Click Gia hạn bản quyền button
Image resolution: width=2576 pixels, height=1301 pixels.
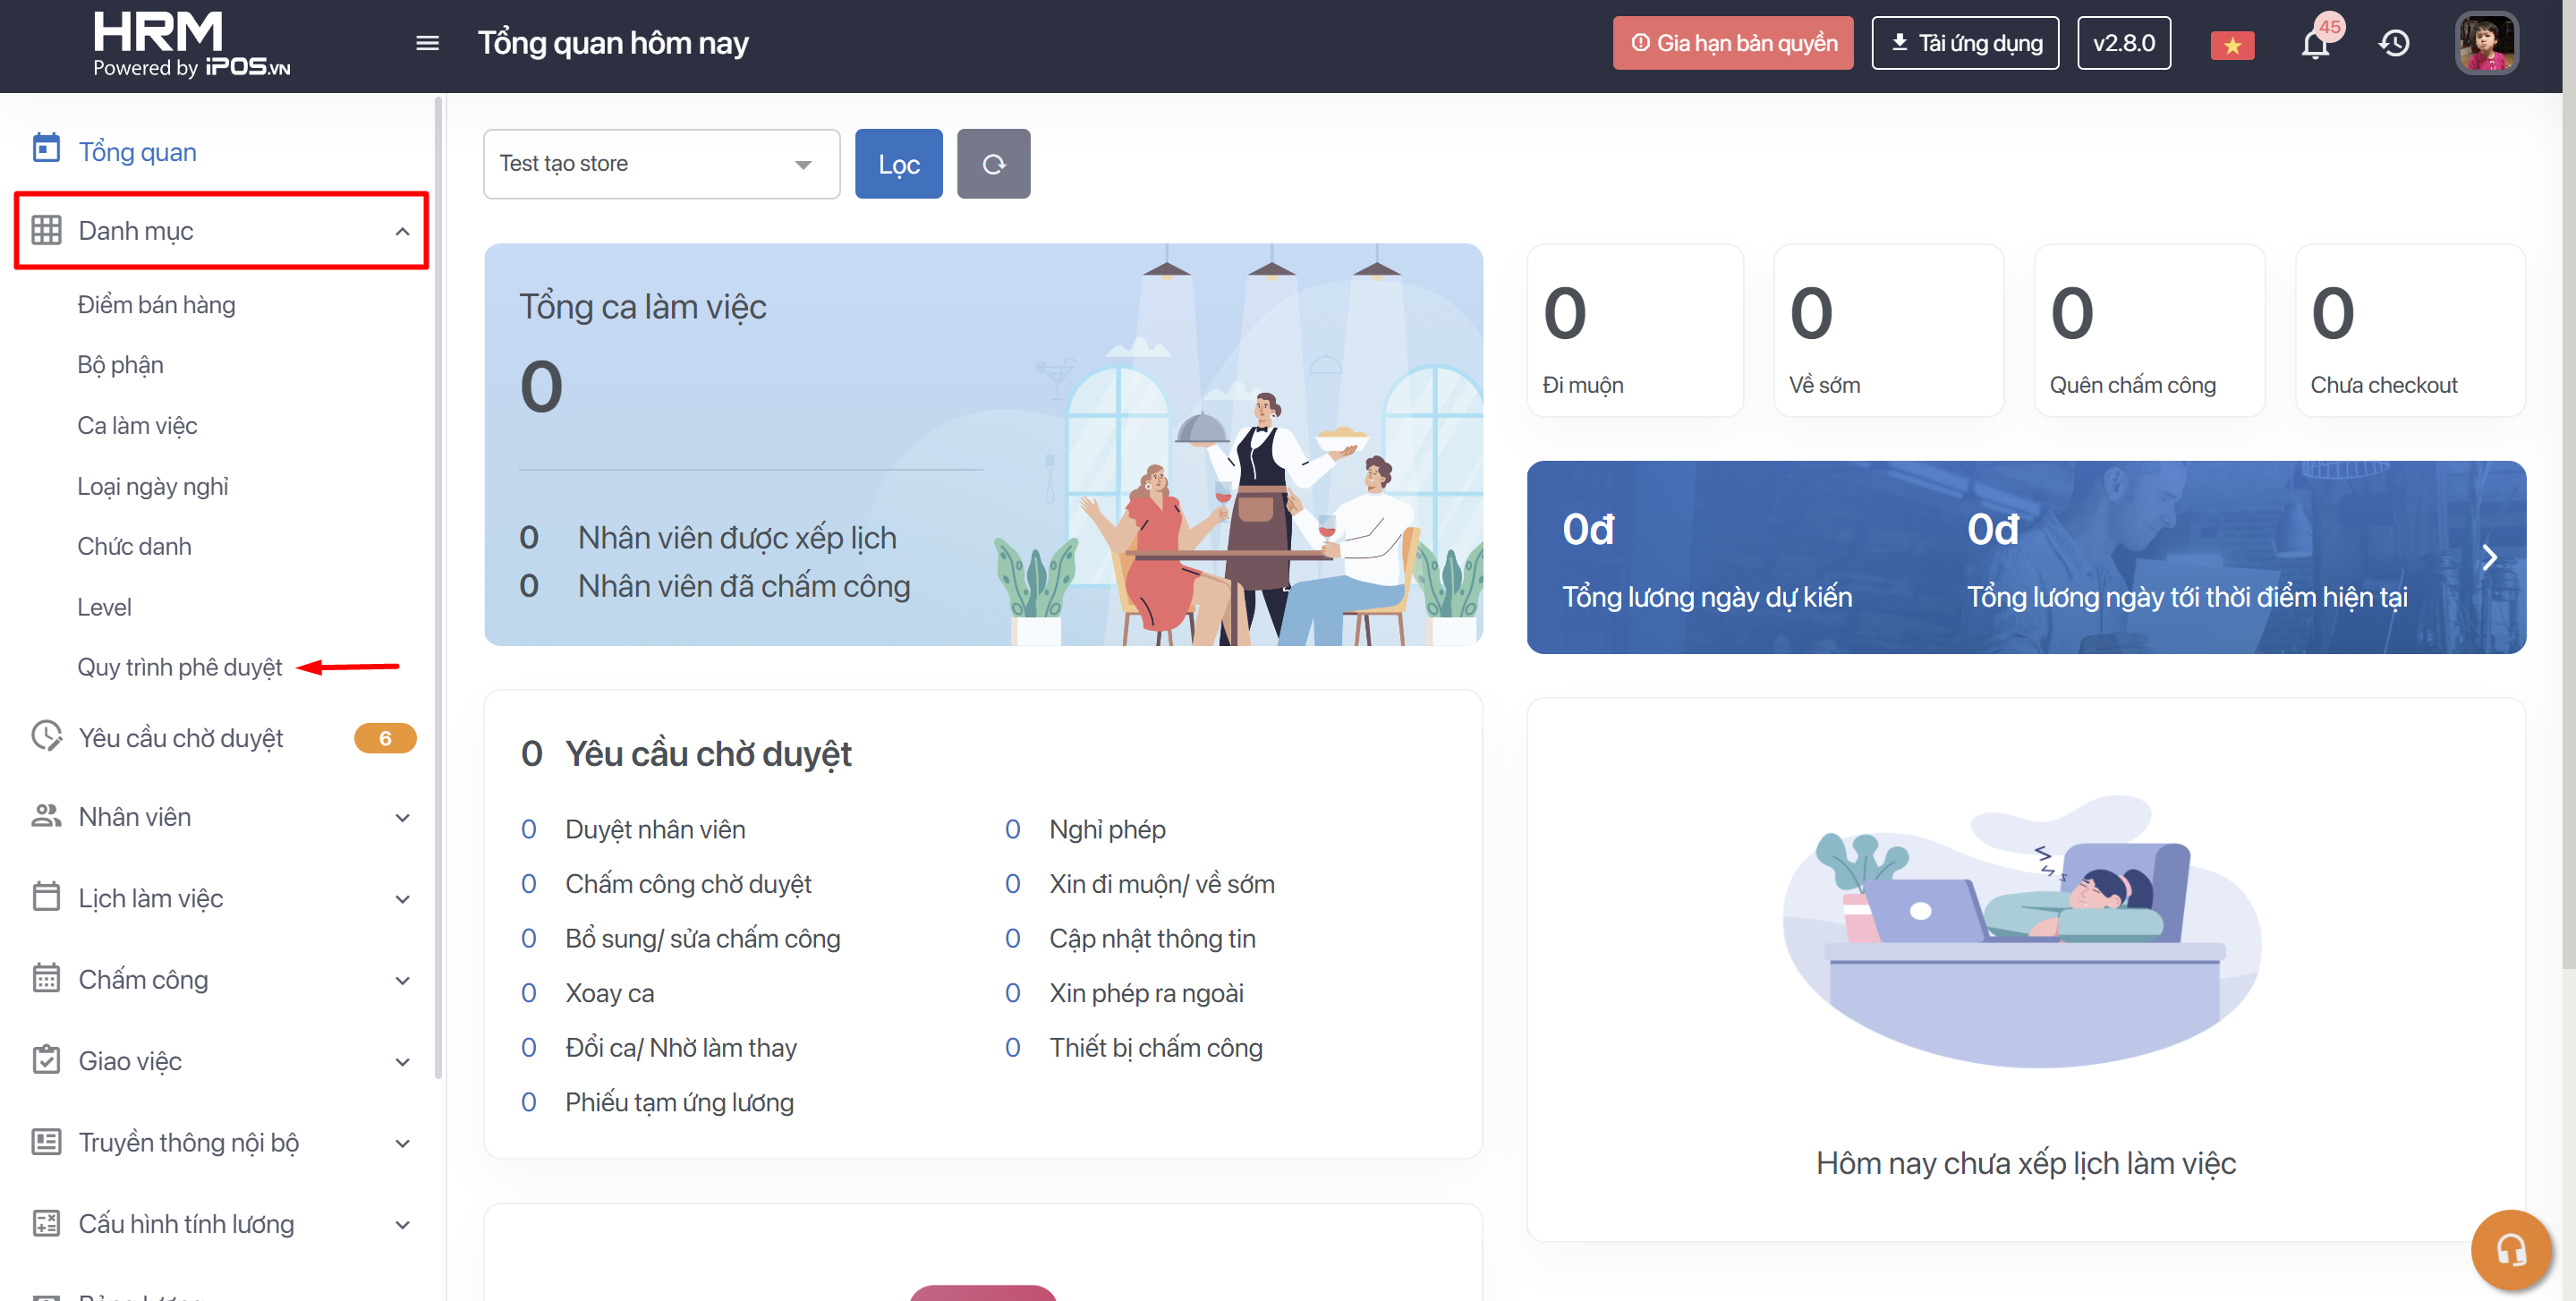point(1732,43)
